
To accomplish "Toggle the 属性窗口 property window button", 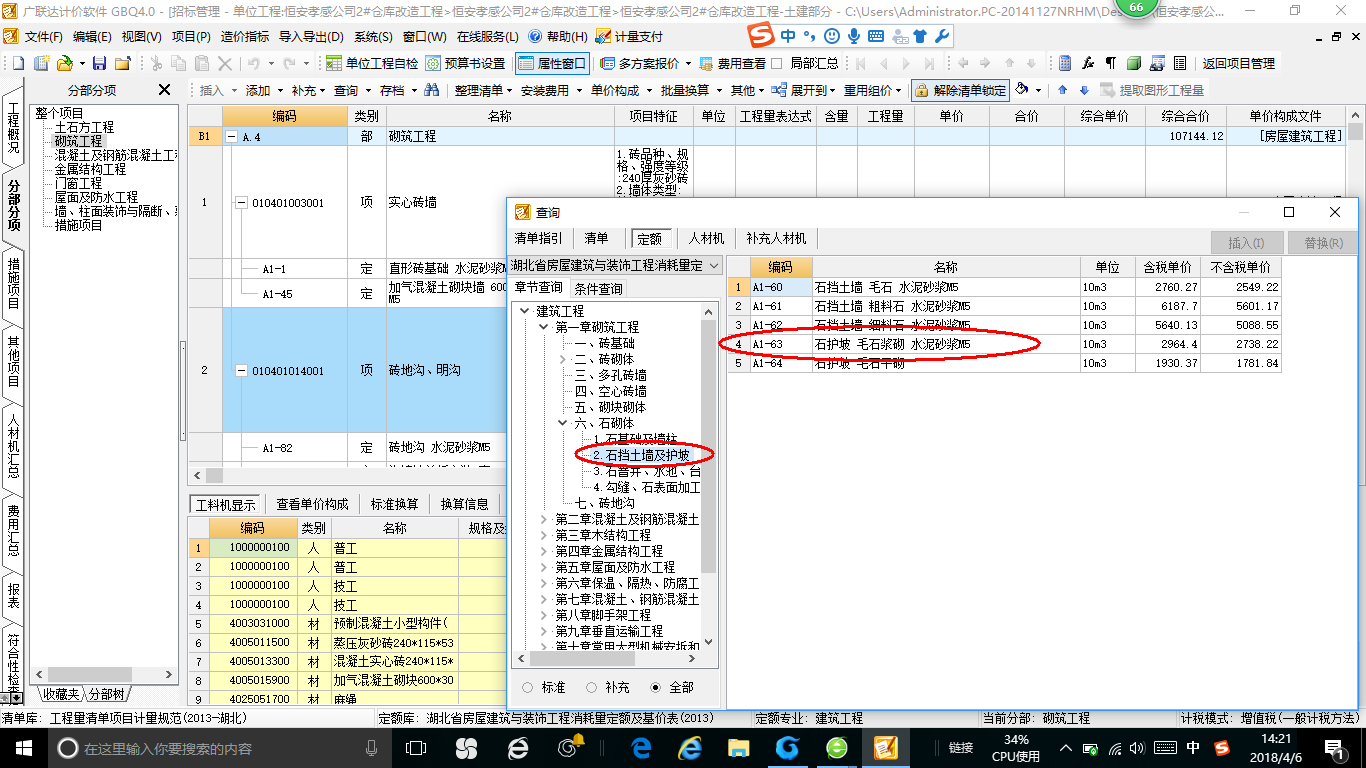I will click(552, 63).
